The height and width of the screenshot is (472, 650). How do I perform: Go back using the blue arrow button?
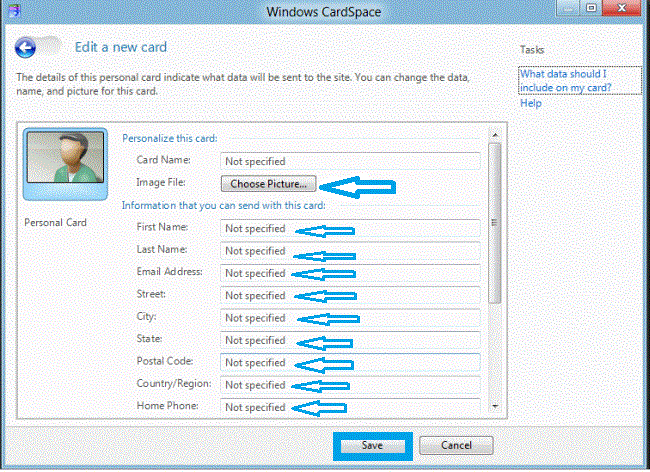(25, 48)
